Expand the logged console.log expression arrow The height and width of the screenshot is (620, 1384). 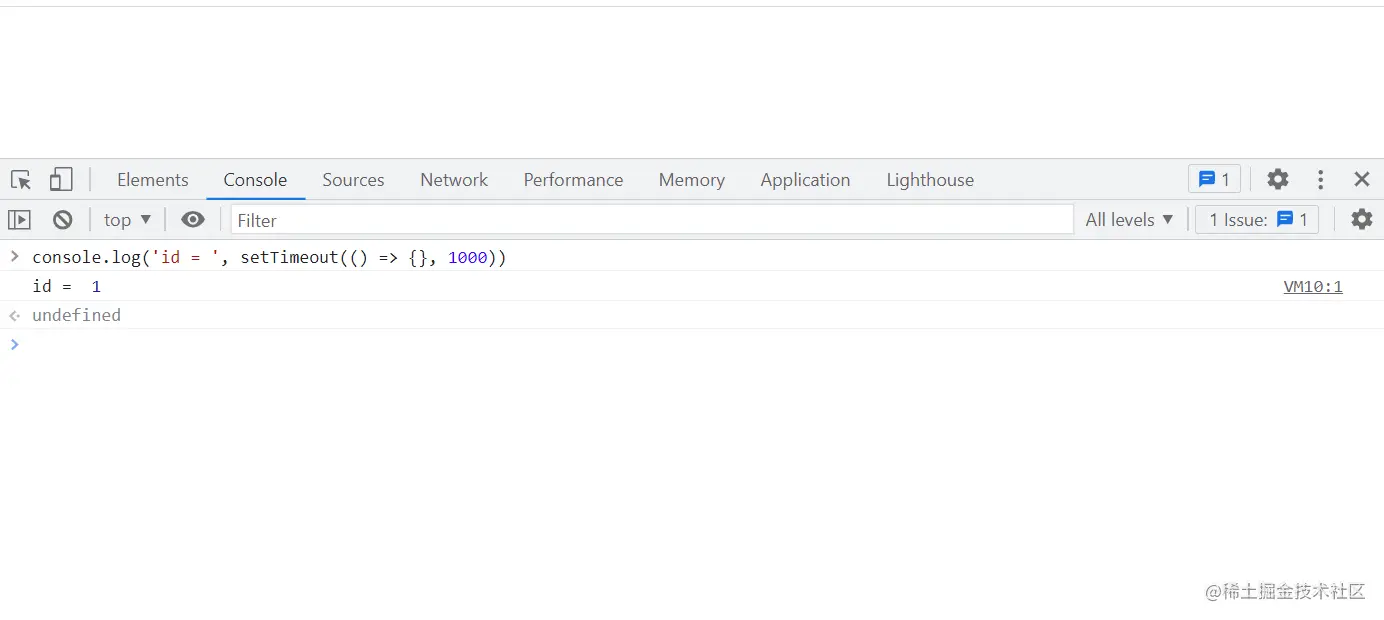click(14, 257)
